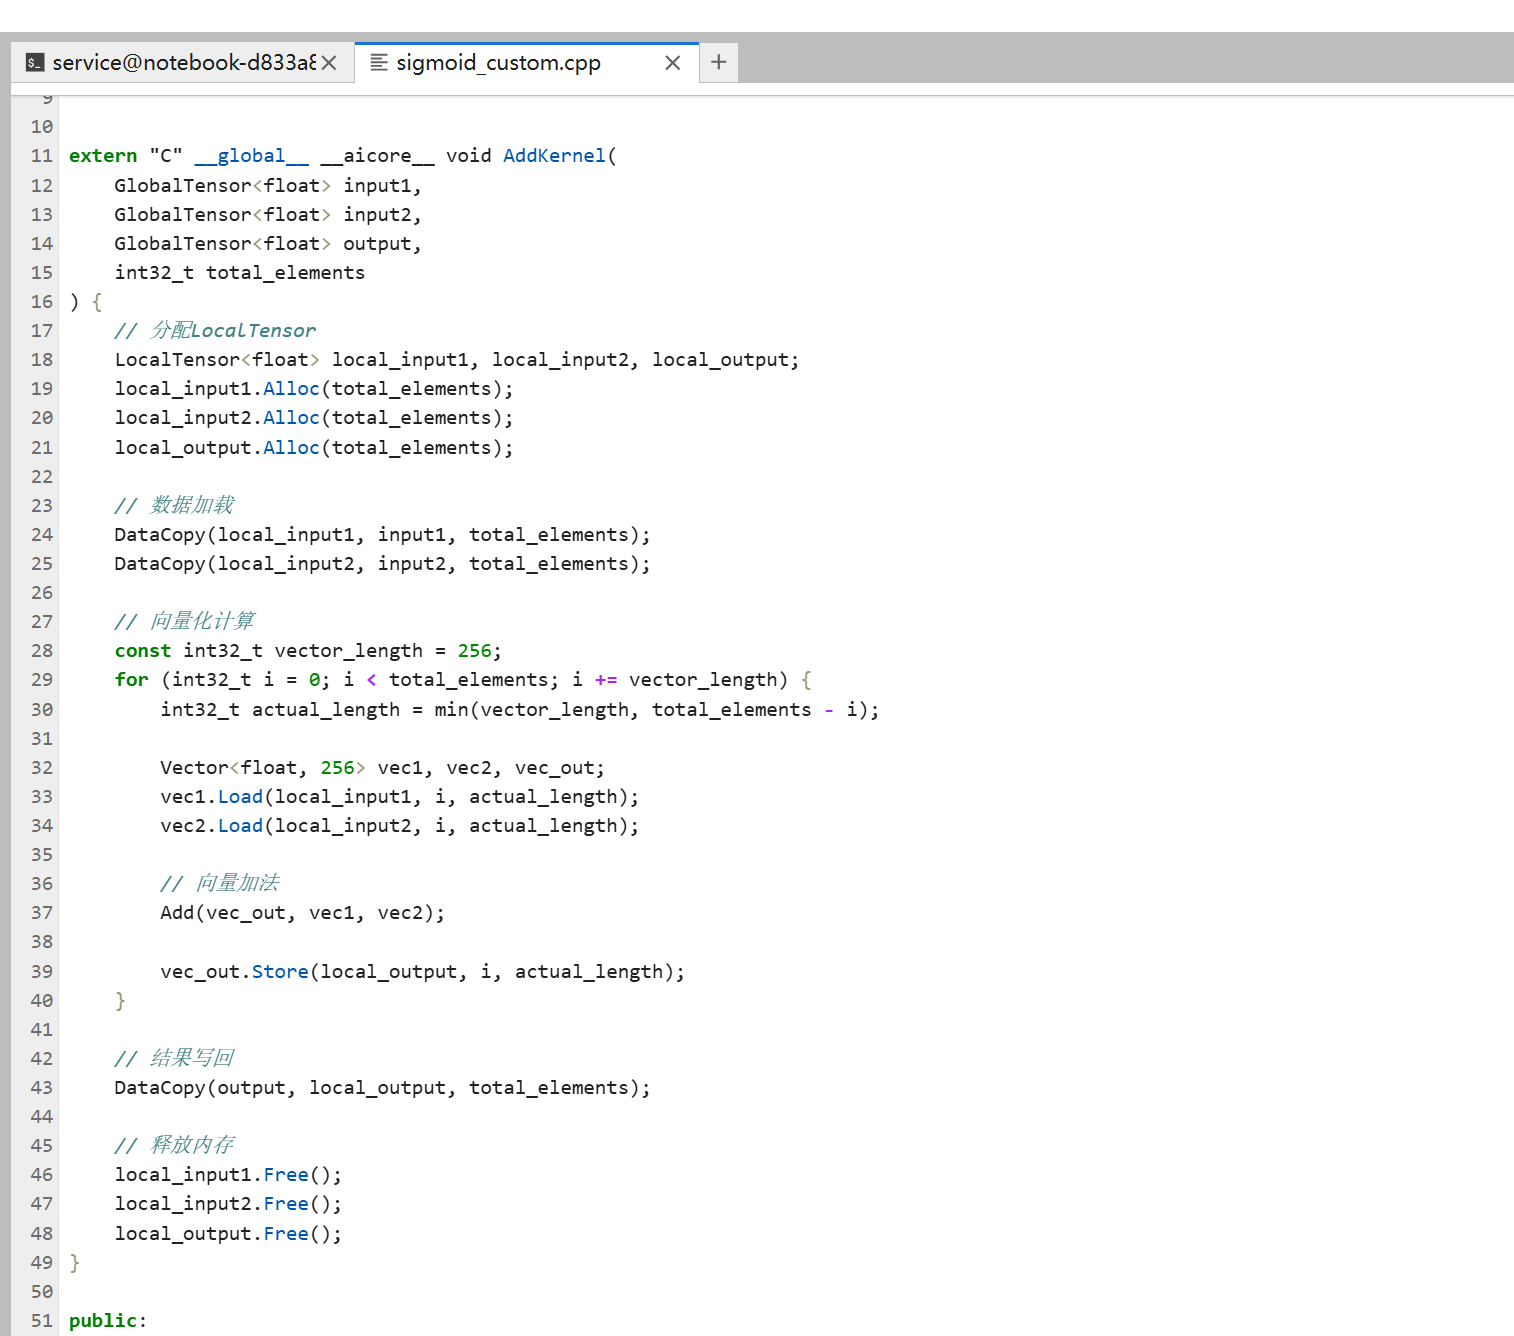
Task: Click Alloc call on local_input1 line
Action: click(291, 389)
